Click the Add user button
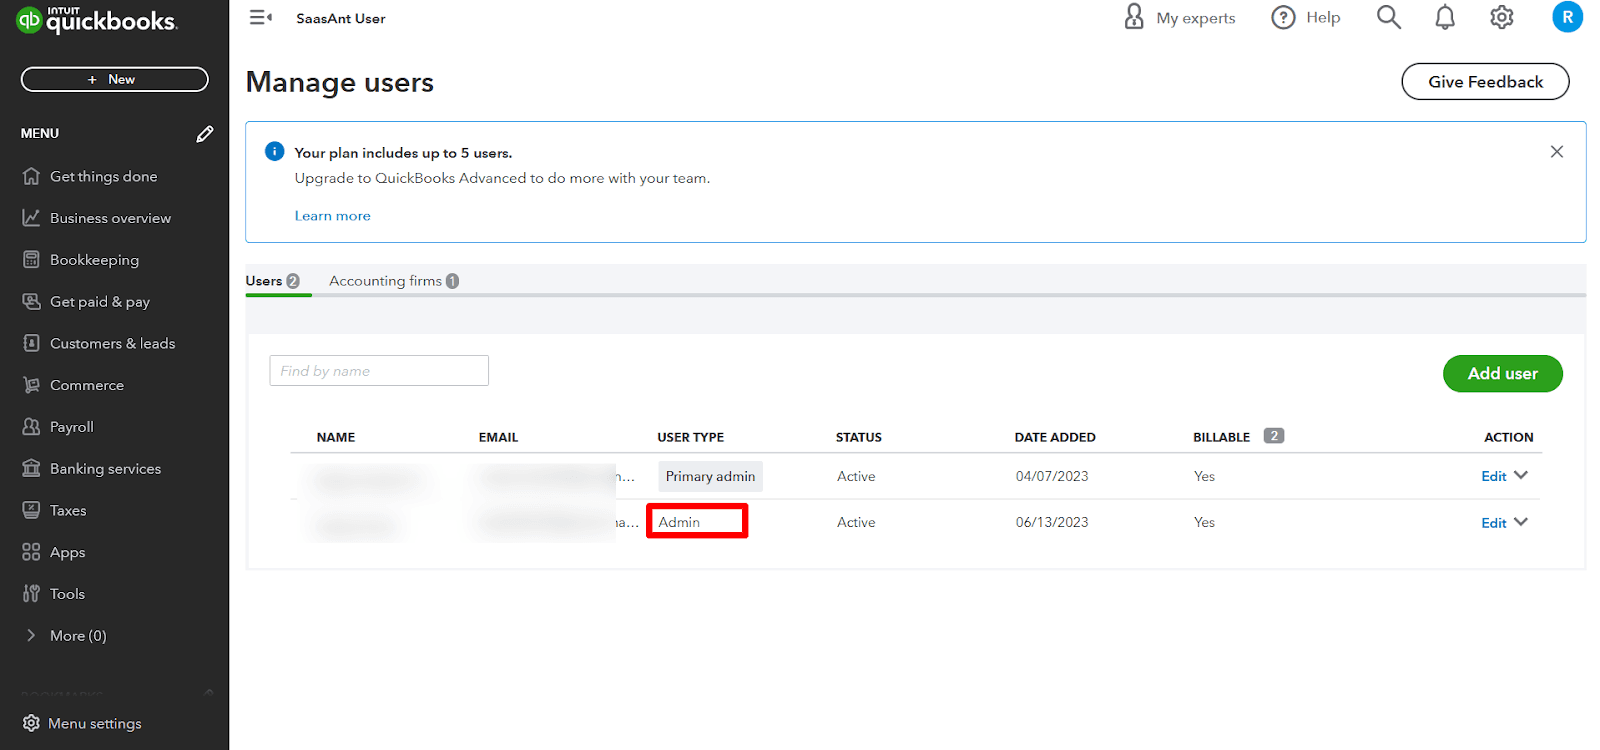This screenshot has height=750, width=1600. coord(1502,373)
